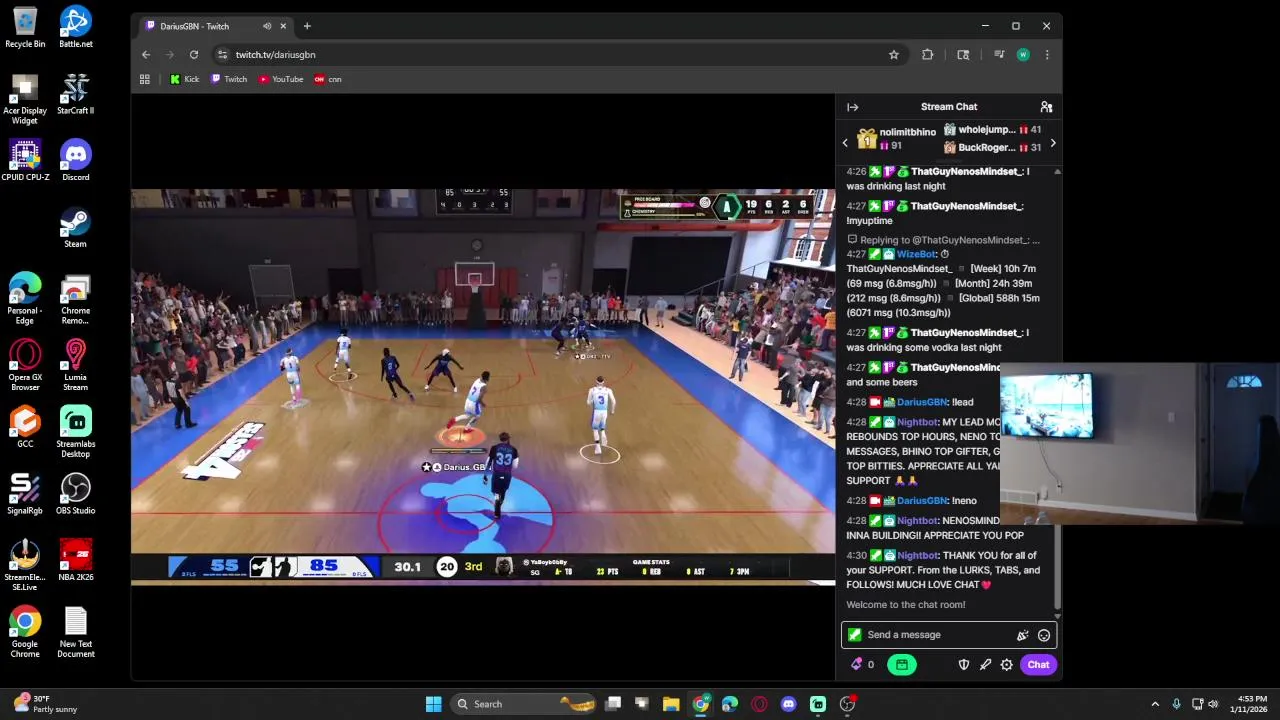The image size is (1280, 720).
Task: Open Bits and channel points balance
Action: click(x=862, y=664)
